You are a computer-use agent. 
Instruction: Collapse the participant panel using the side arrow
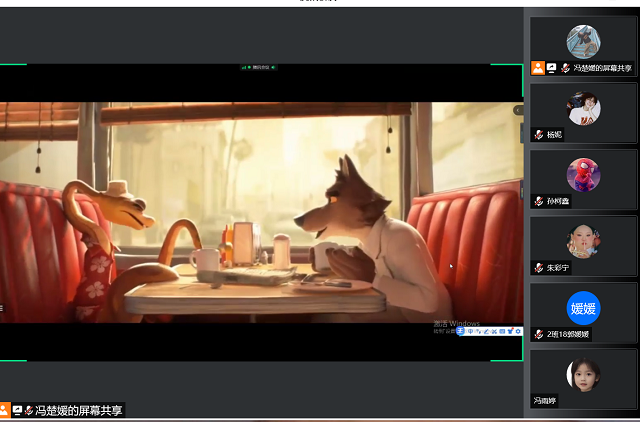click(x=518, y=110)
